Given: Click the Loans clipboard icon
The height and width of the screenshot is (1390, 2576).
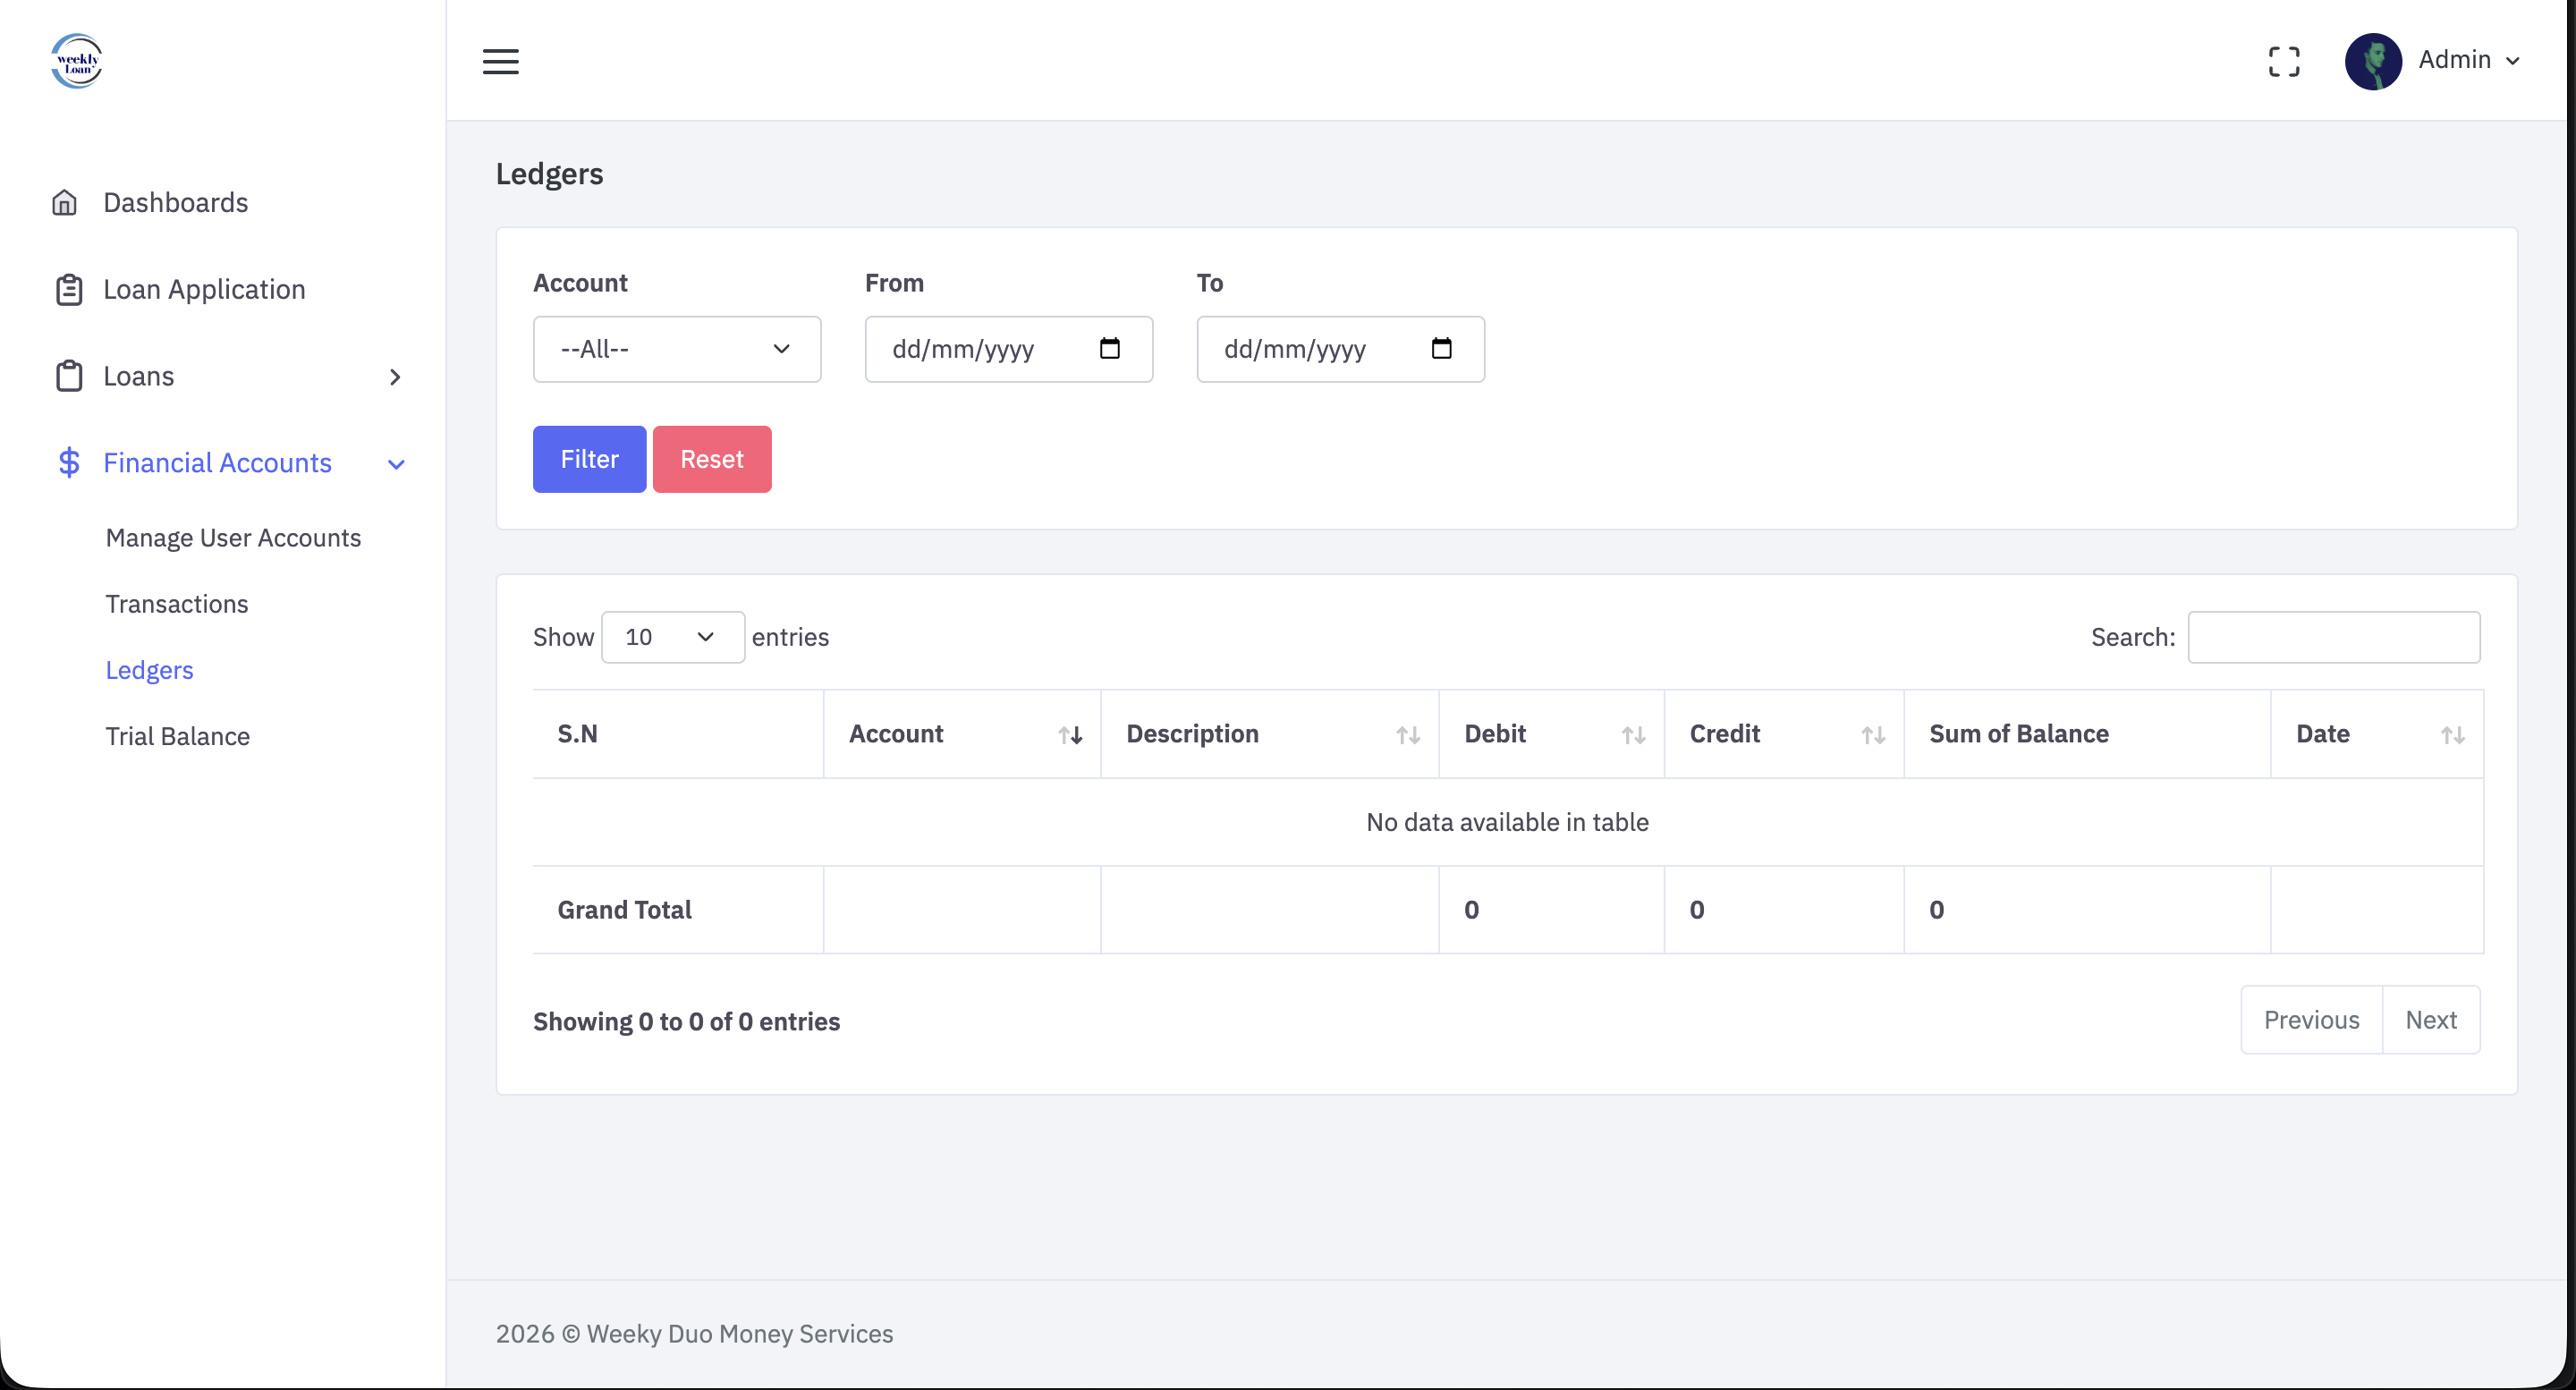Looking at the screenshot, I should pyautogui.click(x=68, y=376).
